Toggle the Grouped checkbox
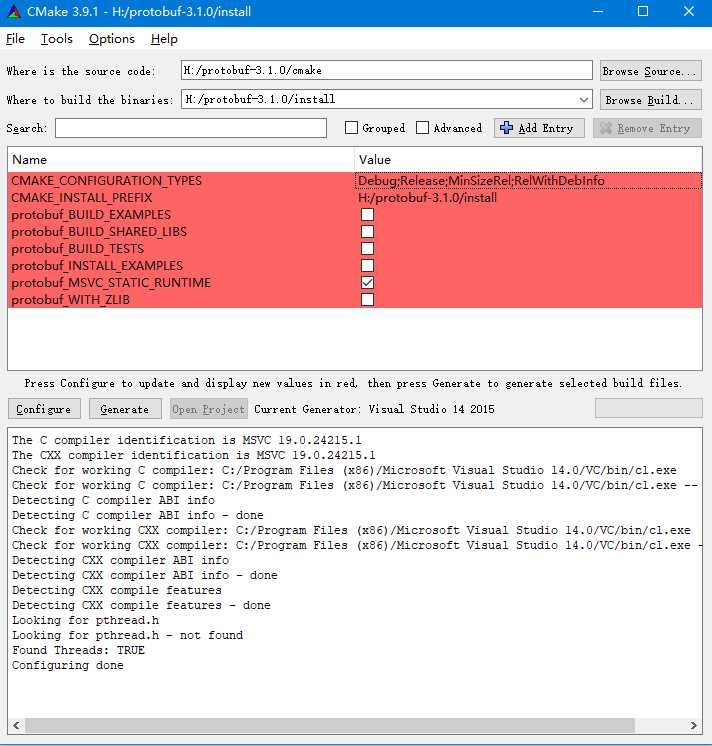712x746 pixels. coord(351,128)
